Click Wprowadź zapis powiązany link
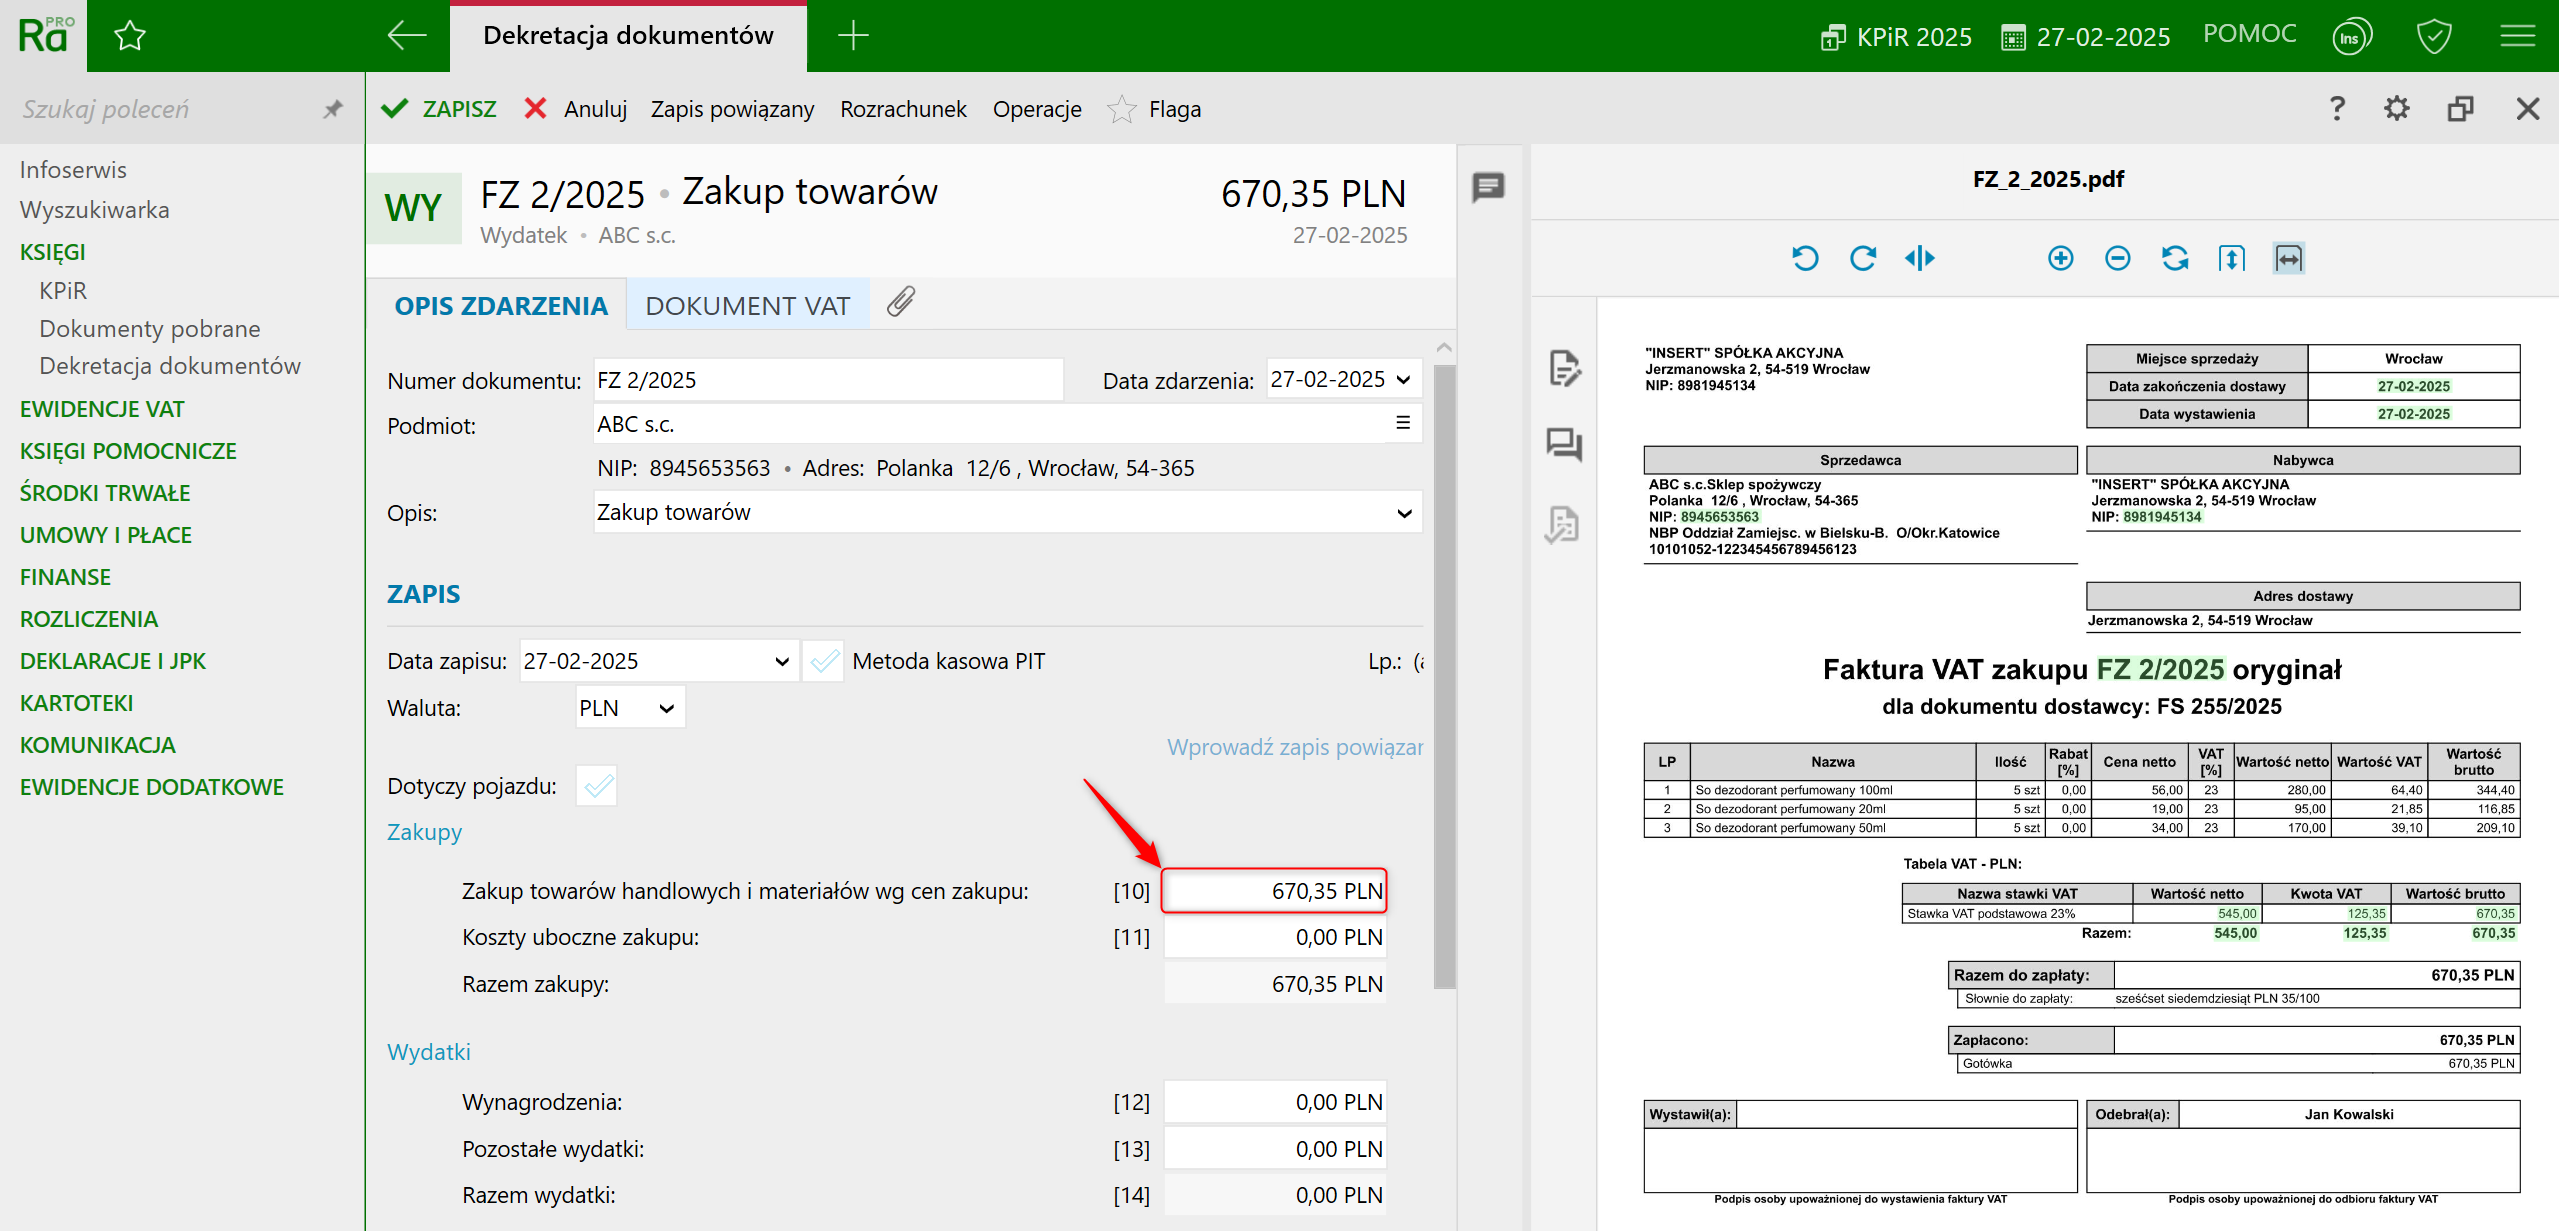Viewport: 2559px width, 1231px height. tap(1294, 747)
